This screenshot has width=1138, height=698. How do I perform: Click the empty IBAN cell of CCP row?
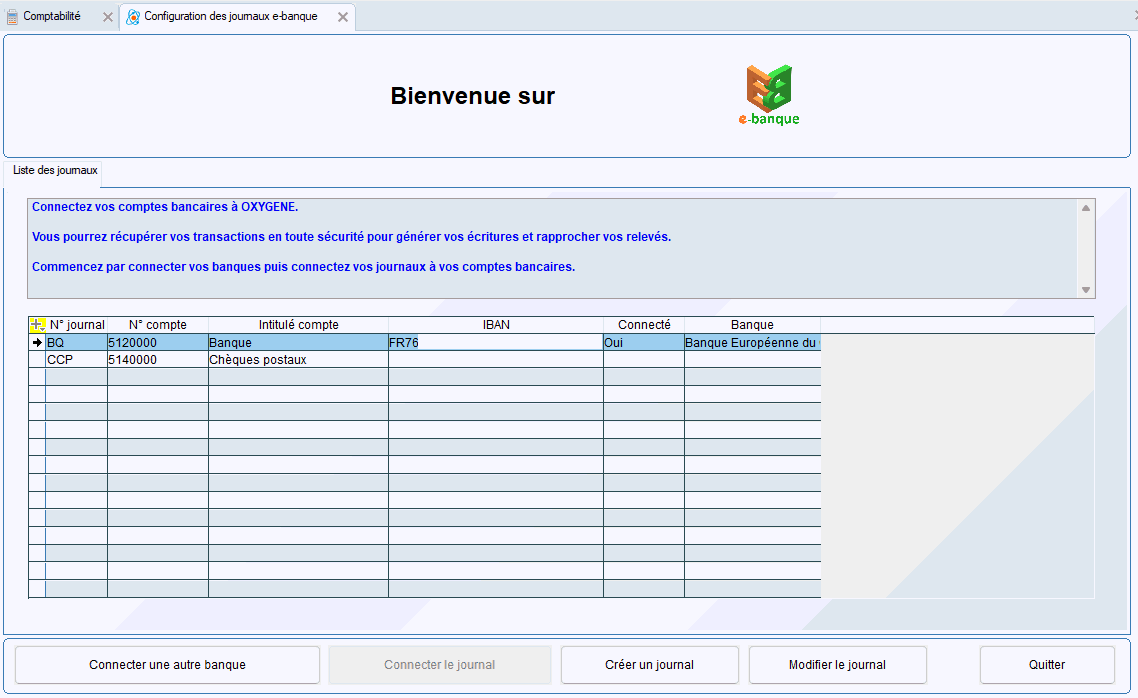pos(496,360)
